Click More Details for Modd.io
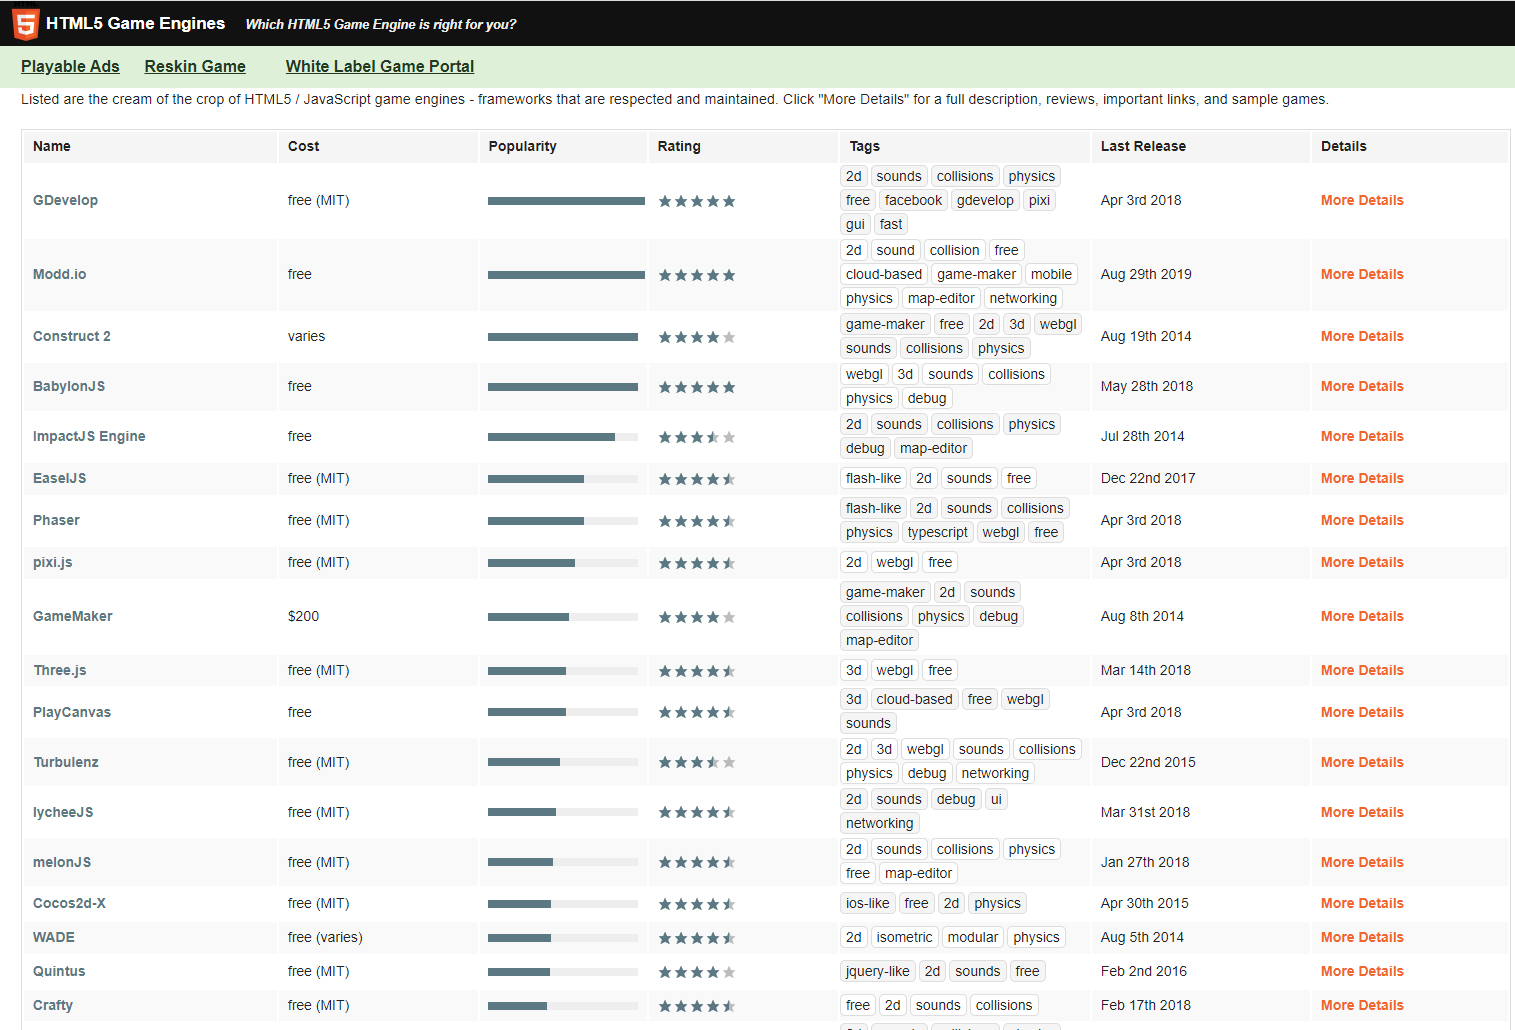Viewport: 1515px width, 1030px height. (x=1362, y=274)
